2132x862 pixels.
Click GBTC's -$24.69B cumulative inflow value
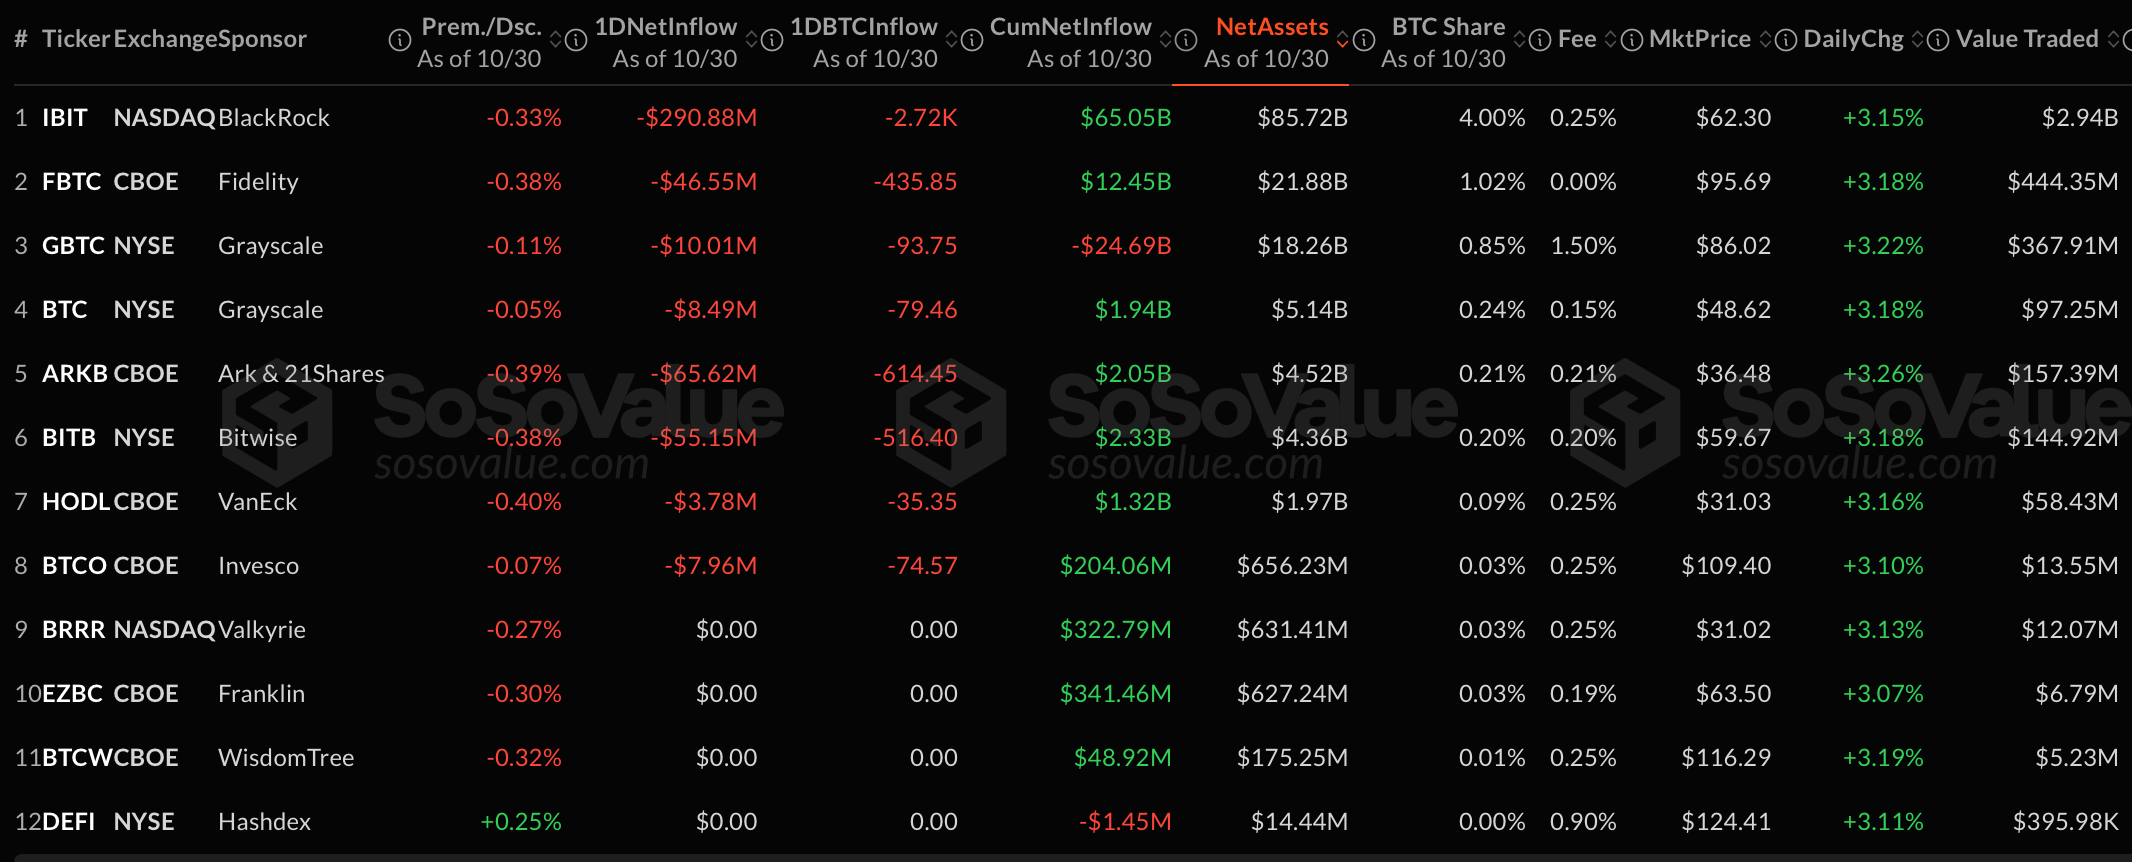[1121, 246]
